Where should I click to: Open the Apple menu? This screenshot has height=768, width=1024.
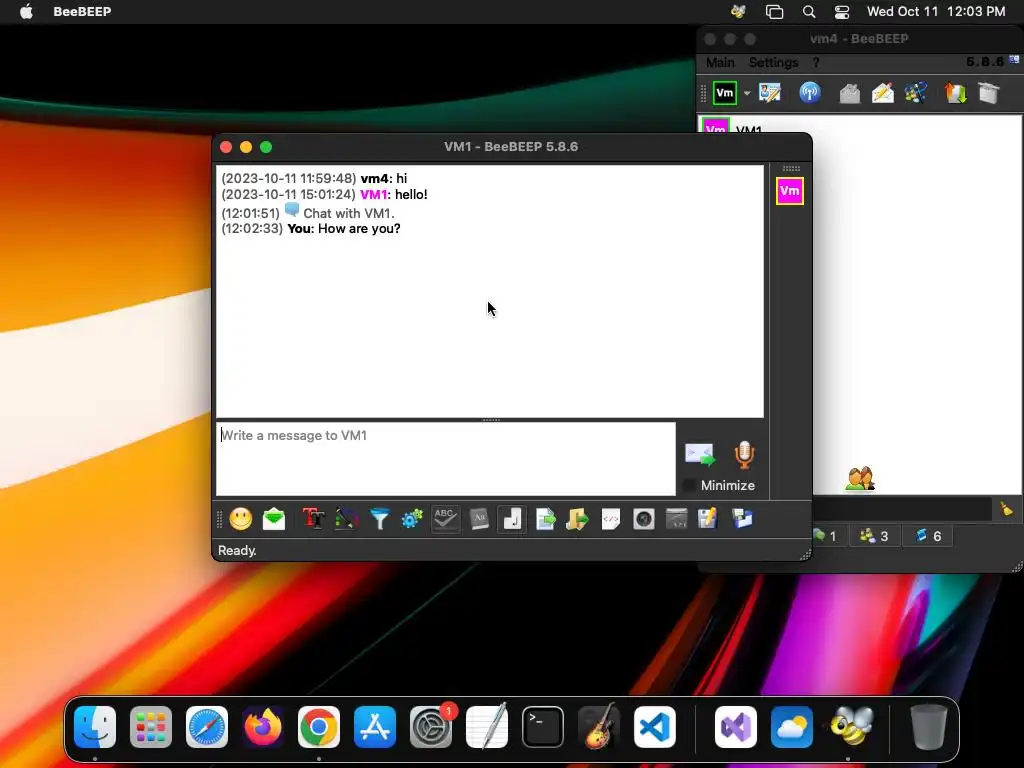[26, 11]
